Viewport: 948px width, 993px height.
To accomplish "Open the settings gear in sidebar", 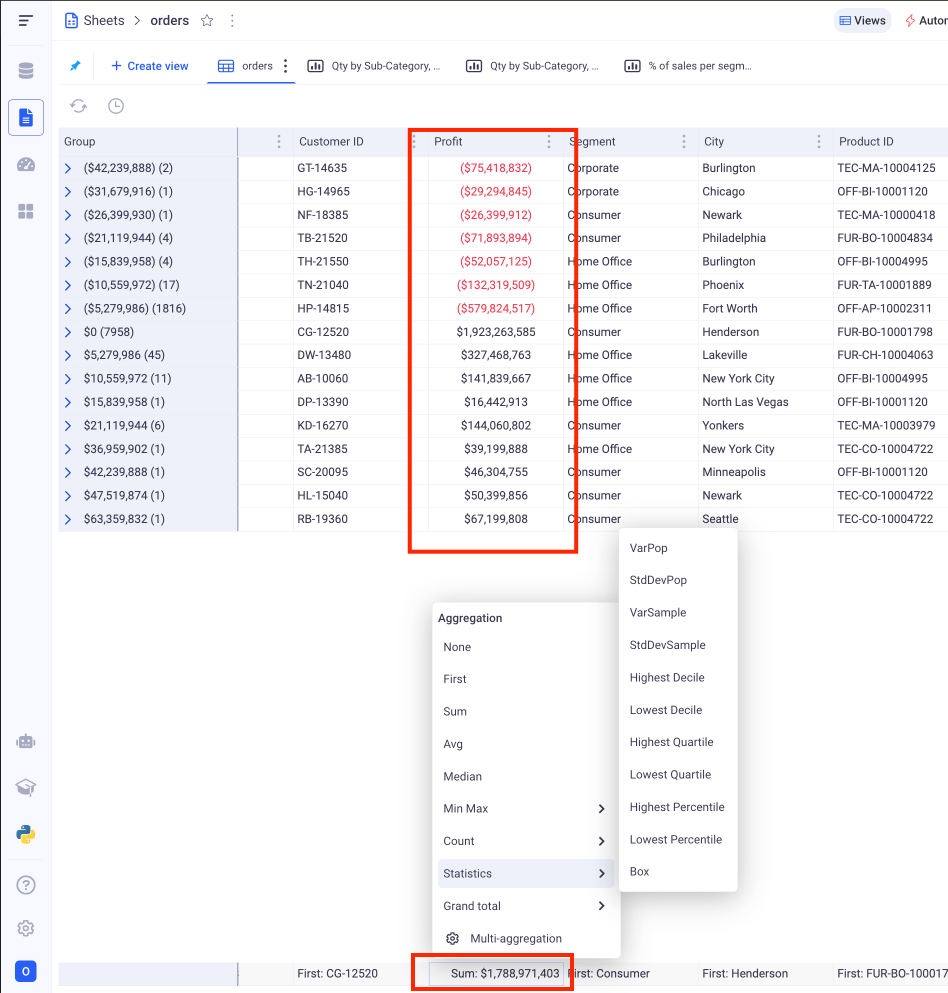I will tap(26, 928).
